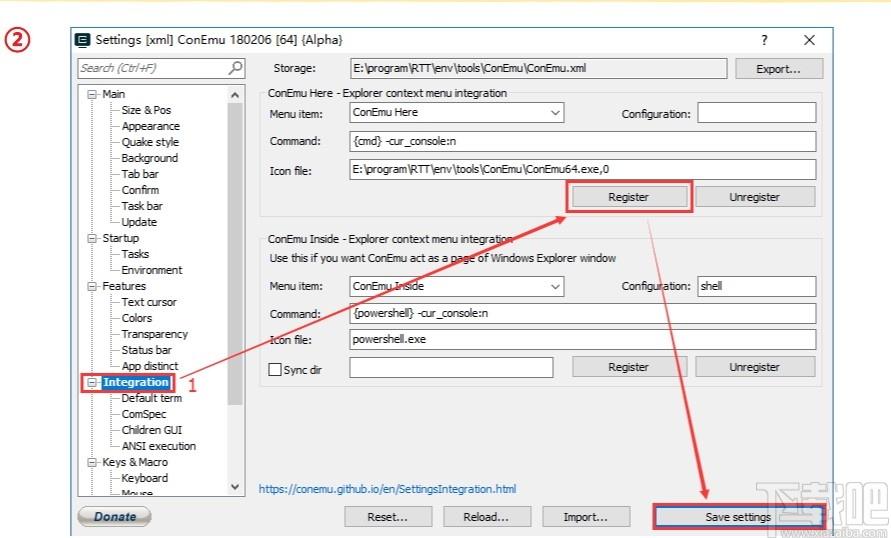Open the SettingsIntegration.html help link

[x=388, y=489]
